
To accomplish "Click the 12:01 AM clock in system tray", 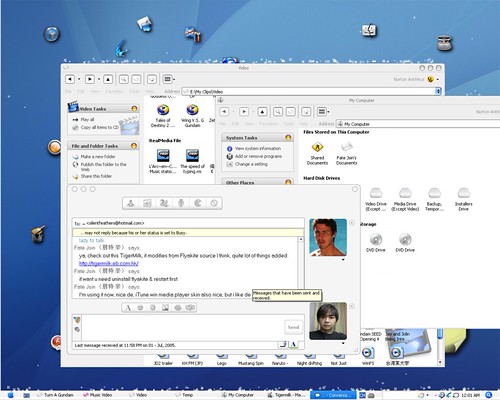I will click(470, 395).
